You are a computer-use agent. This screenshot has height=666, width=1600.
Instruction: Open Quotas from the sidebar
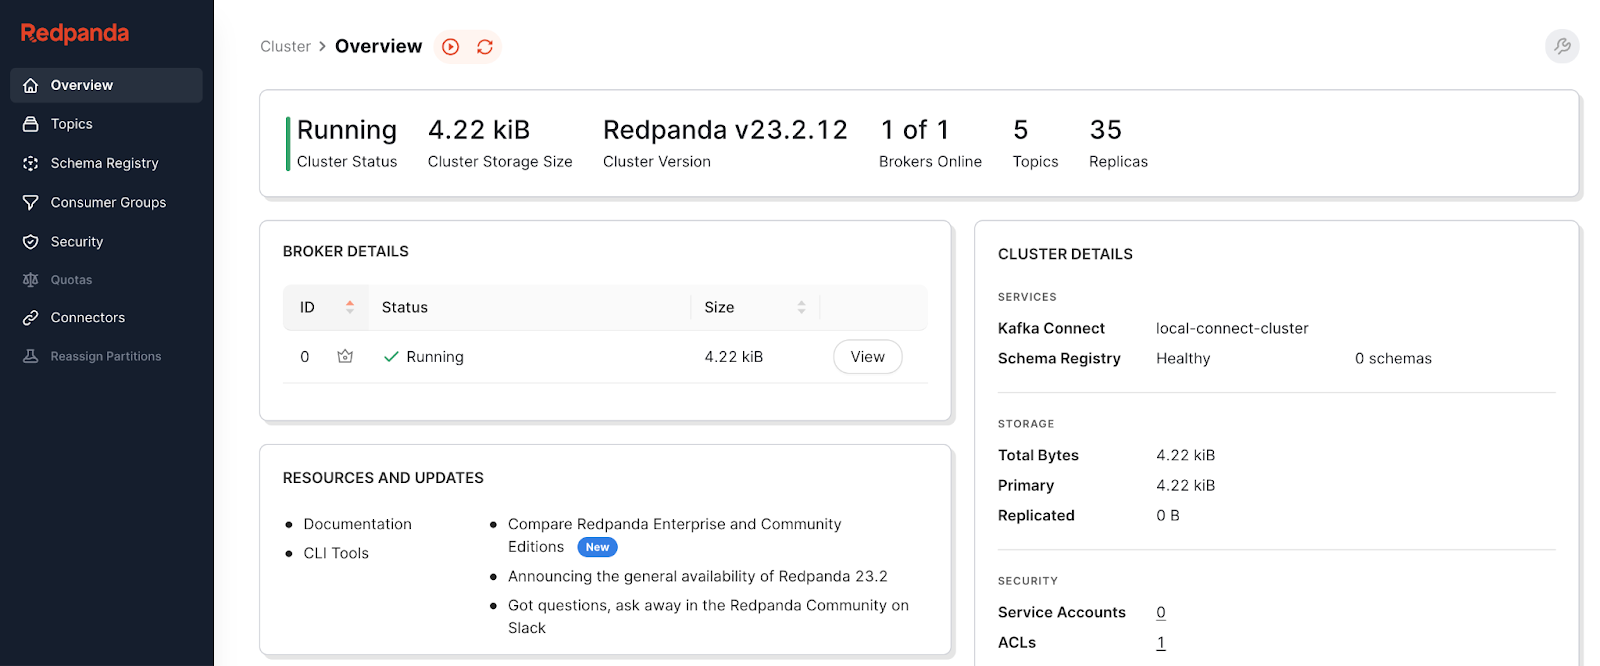71,280
